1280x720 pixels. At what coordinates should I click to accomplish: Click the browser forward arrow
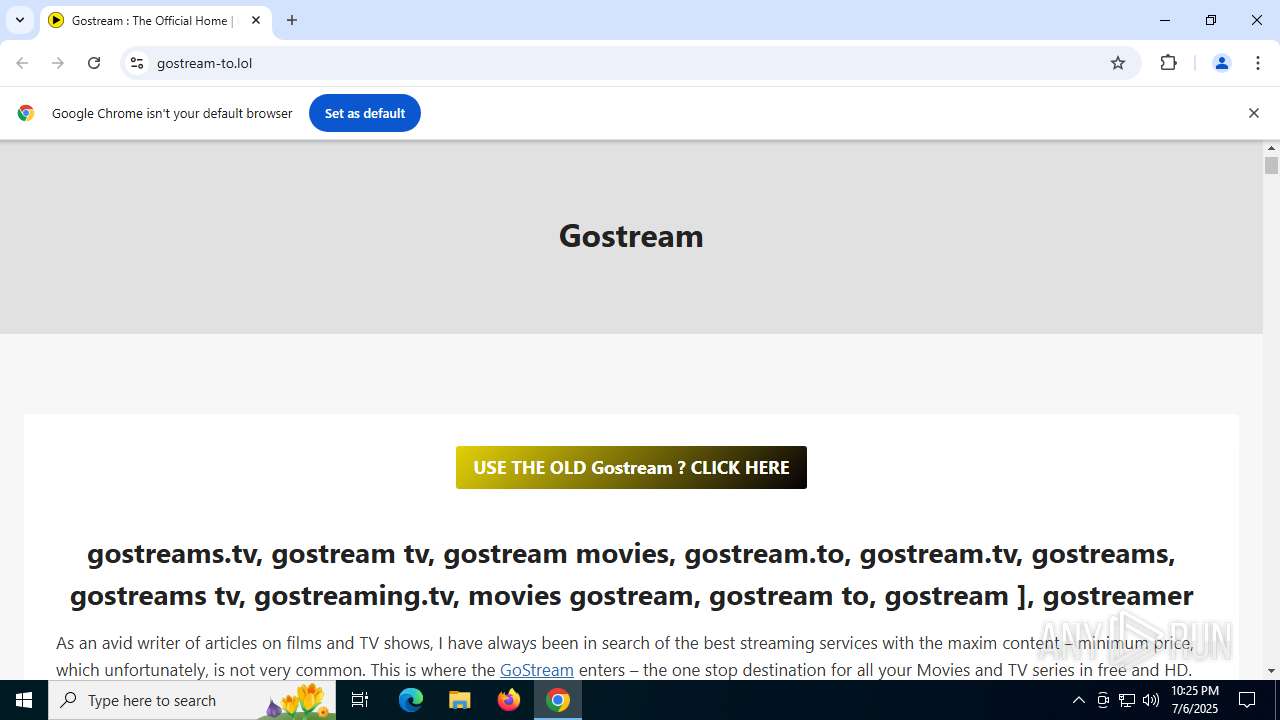pos(58,63)
